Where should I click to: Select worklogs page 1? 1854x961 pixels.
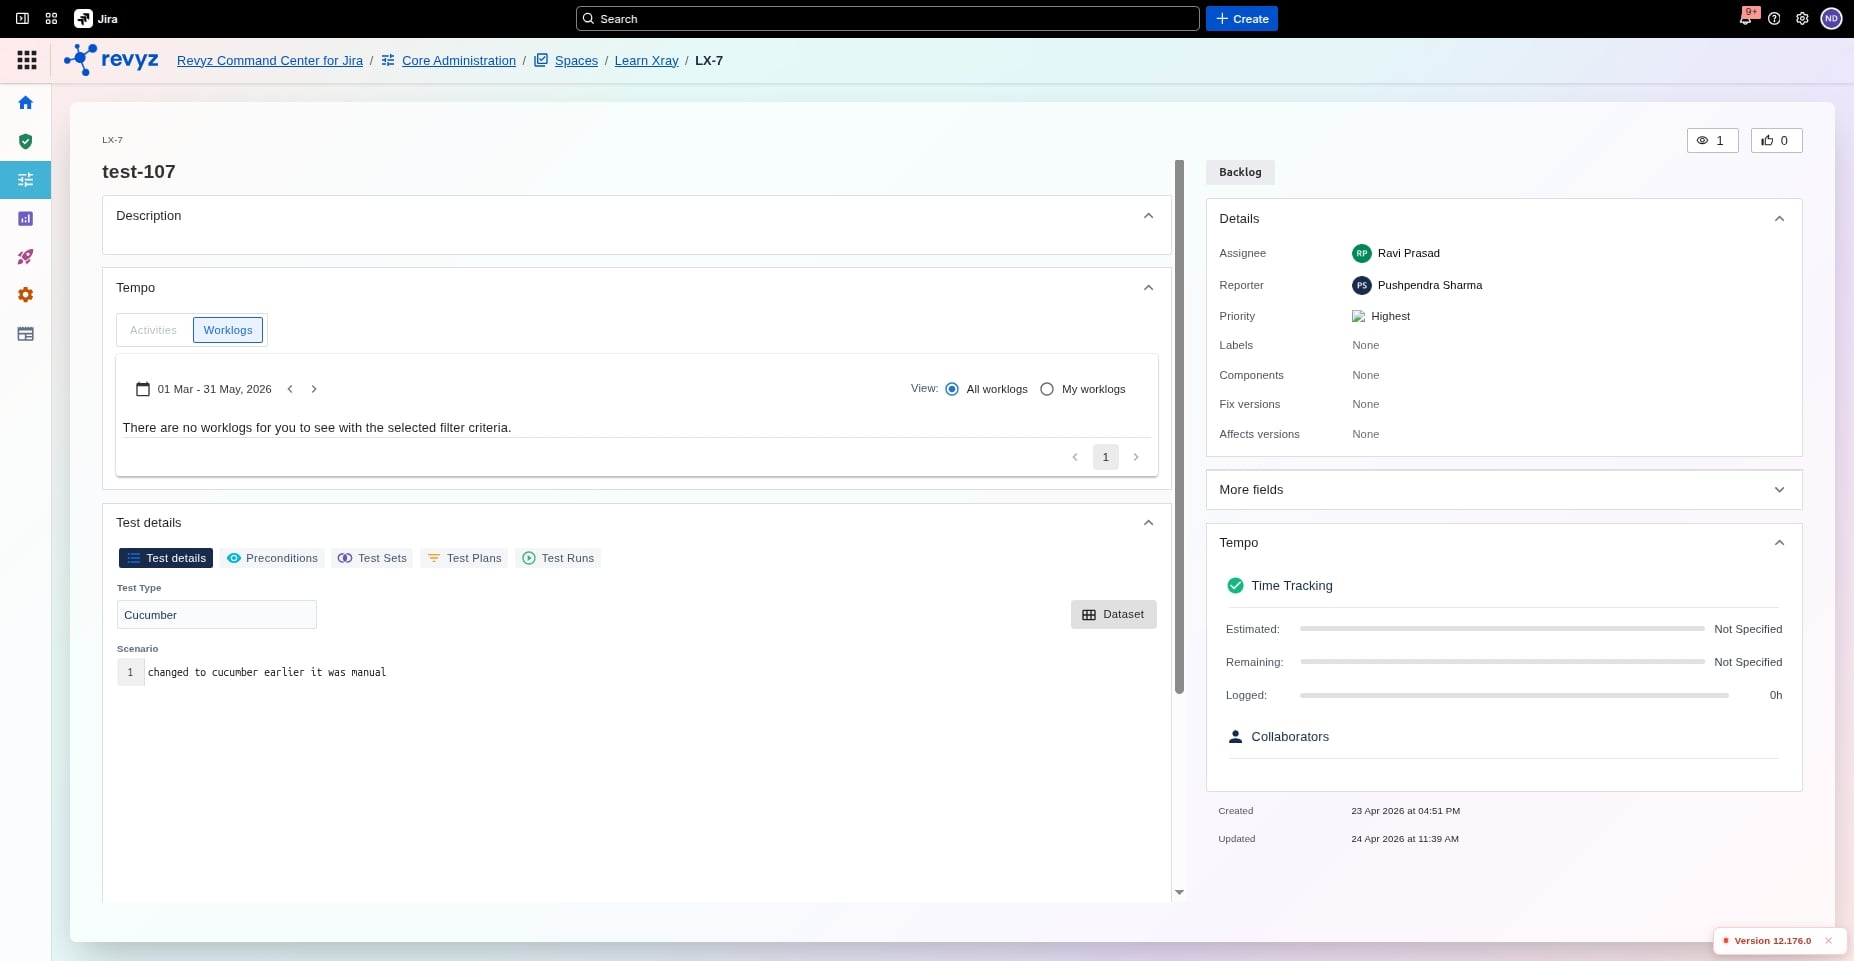coord(1105,457)
